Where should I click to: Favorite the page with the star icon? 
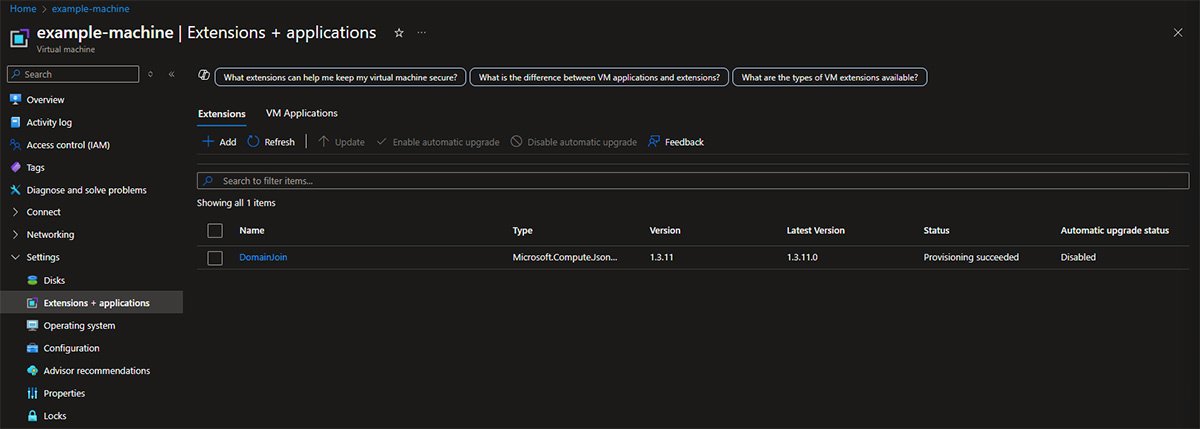(399, 33)
